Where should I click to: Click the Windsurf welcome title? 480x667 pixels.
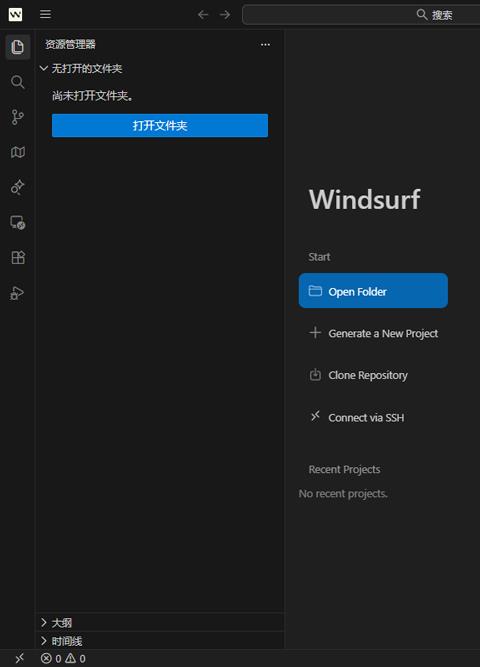365,199
